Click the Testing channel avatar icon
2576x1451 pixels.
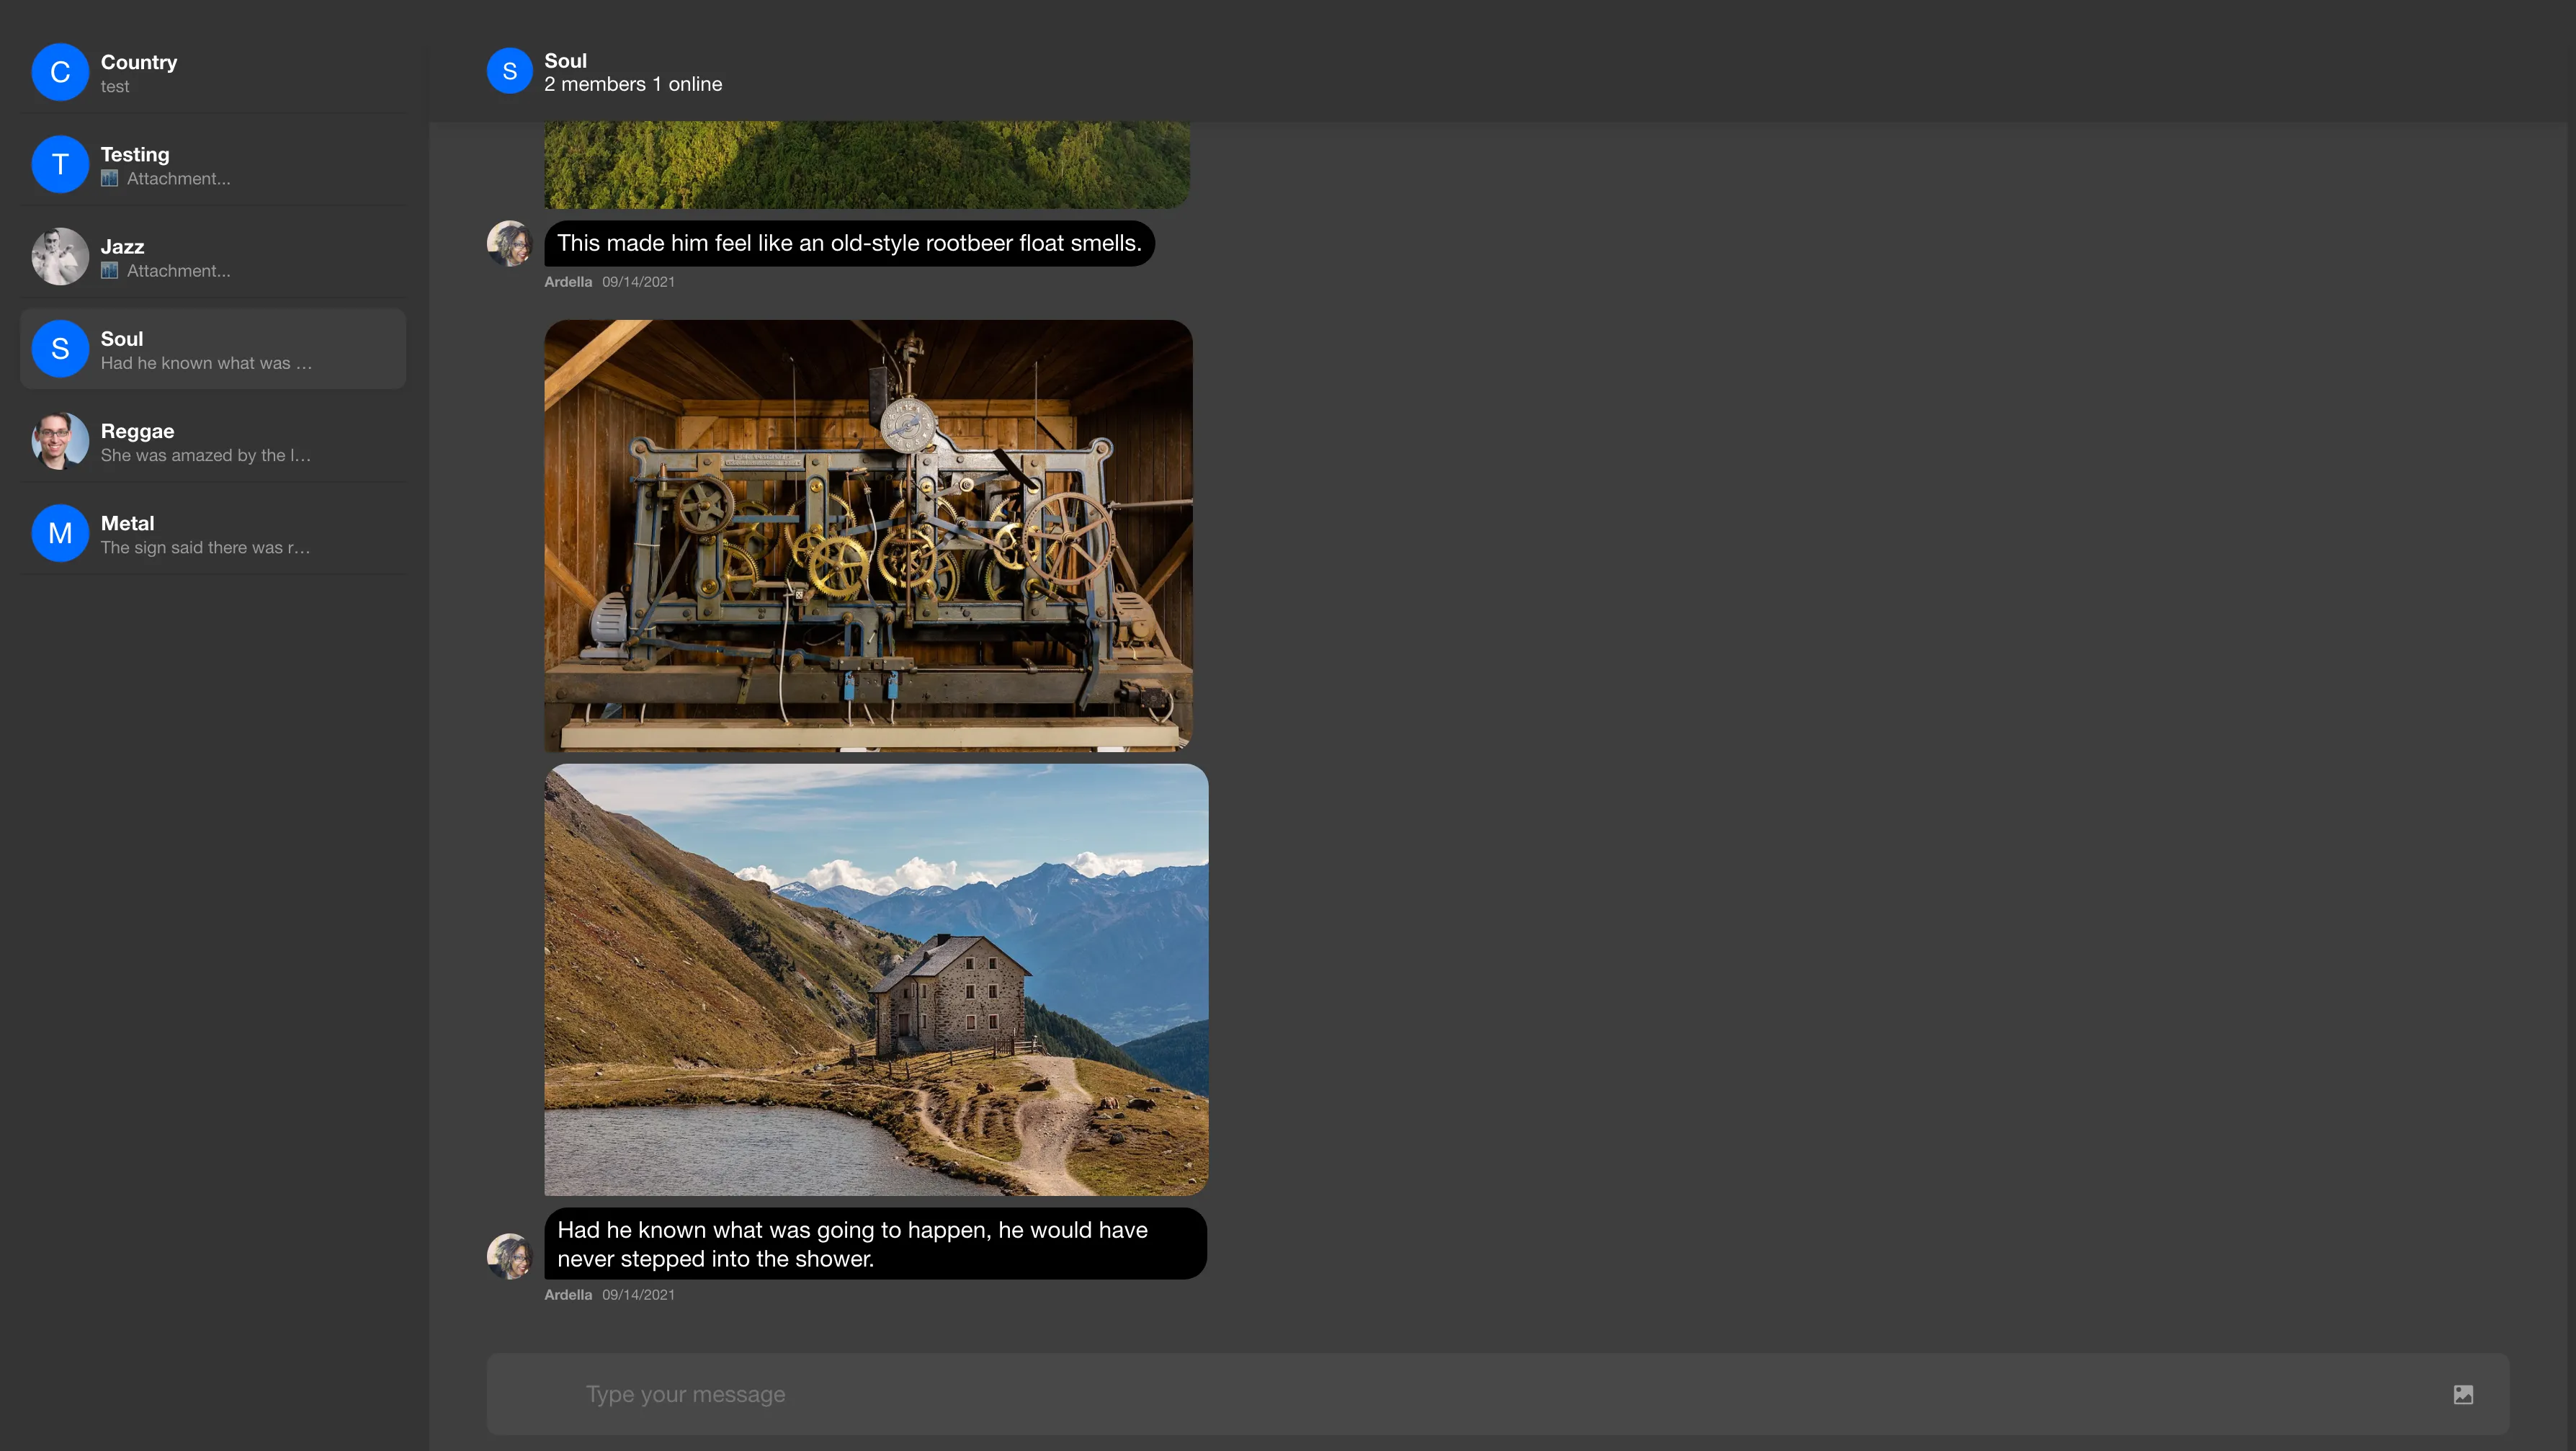click(x=59, y=164)
